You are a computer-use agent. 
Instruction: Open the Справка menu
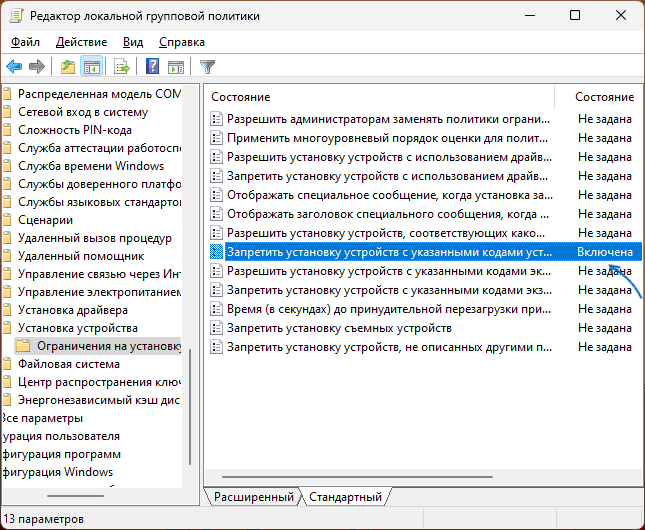tap(182, 42)
